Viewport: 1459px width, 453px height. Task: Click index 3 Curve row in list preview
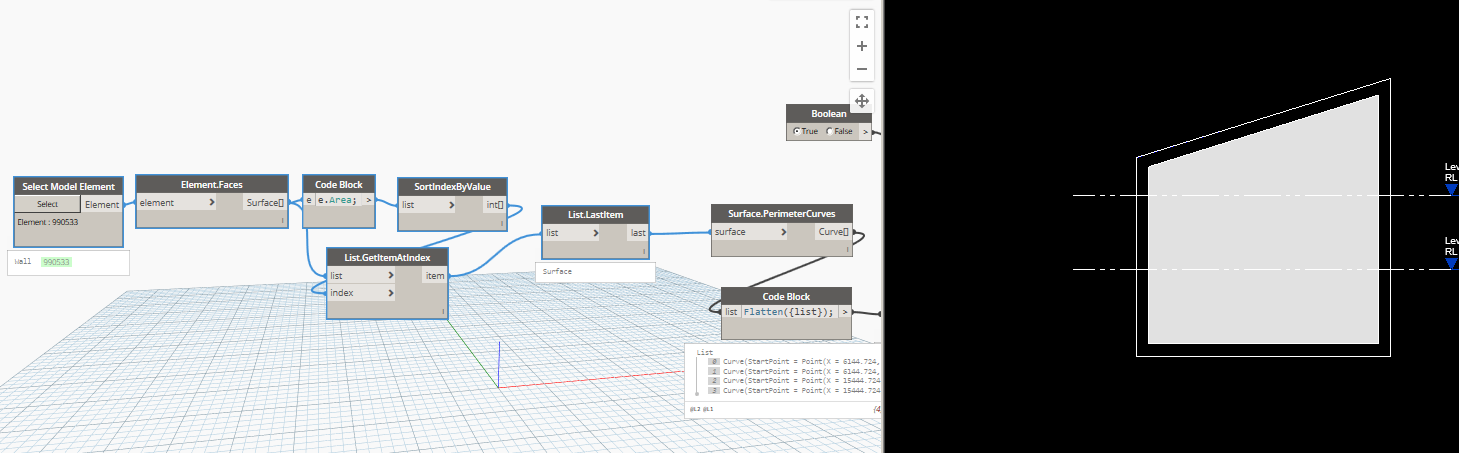794,391
